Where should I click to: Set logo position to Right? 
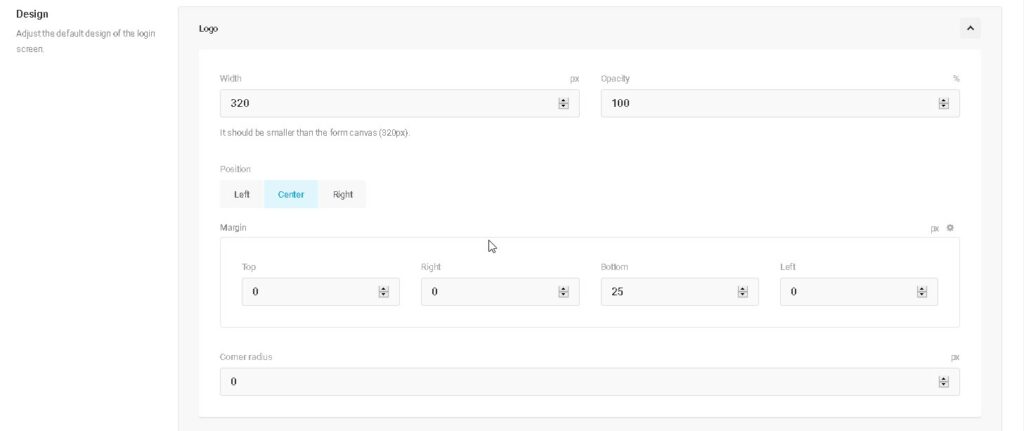pos(343,194)
